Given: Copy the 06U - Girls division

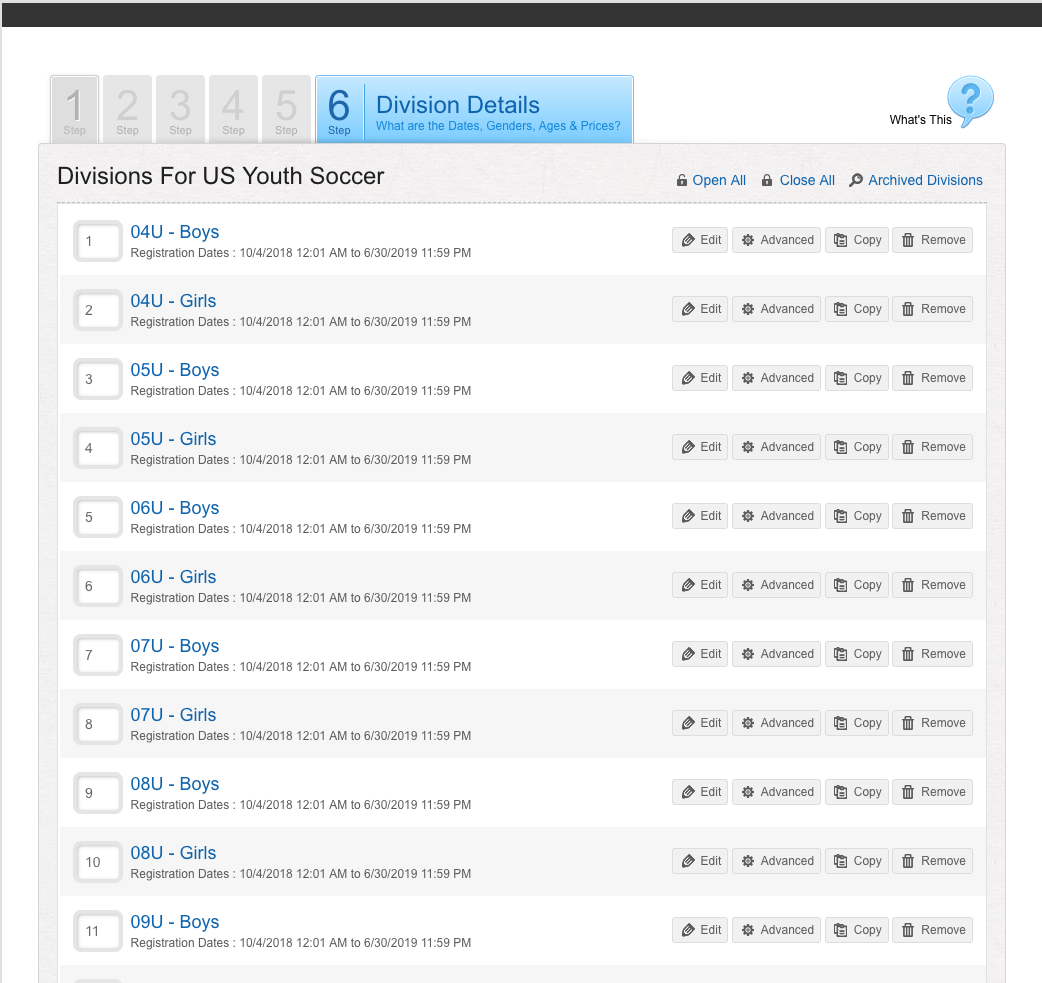Looking at the screenshot, I should tap(857, 585).
